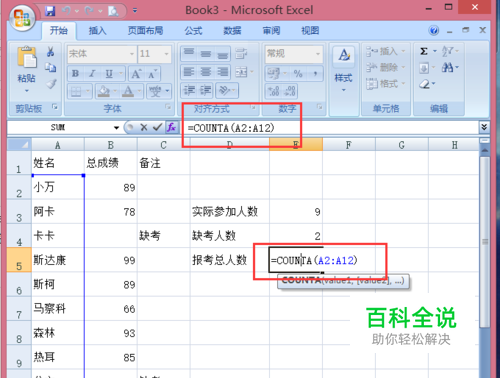Click the Wrap Text icon
Viewport: 500px width, 378px height.
[x=241, y=54]
